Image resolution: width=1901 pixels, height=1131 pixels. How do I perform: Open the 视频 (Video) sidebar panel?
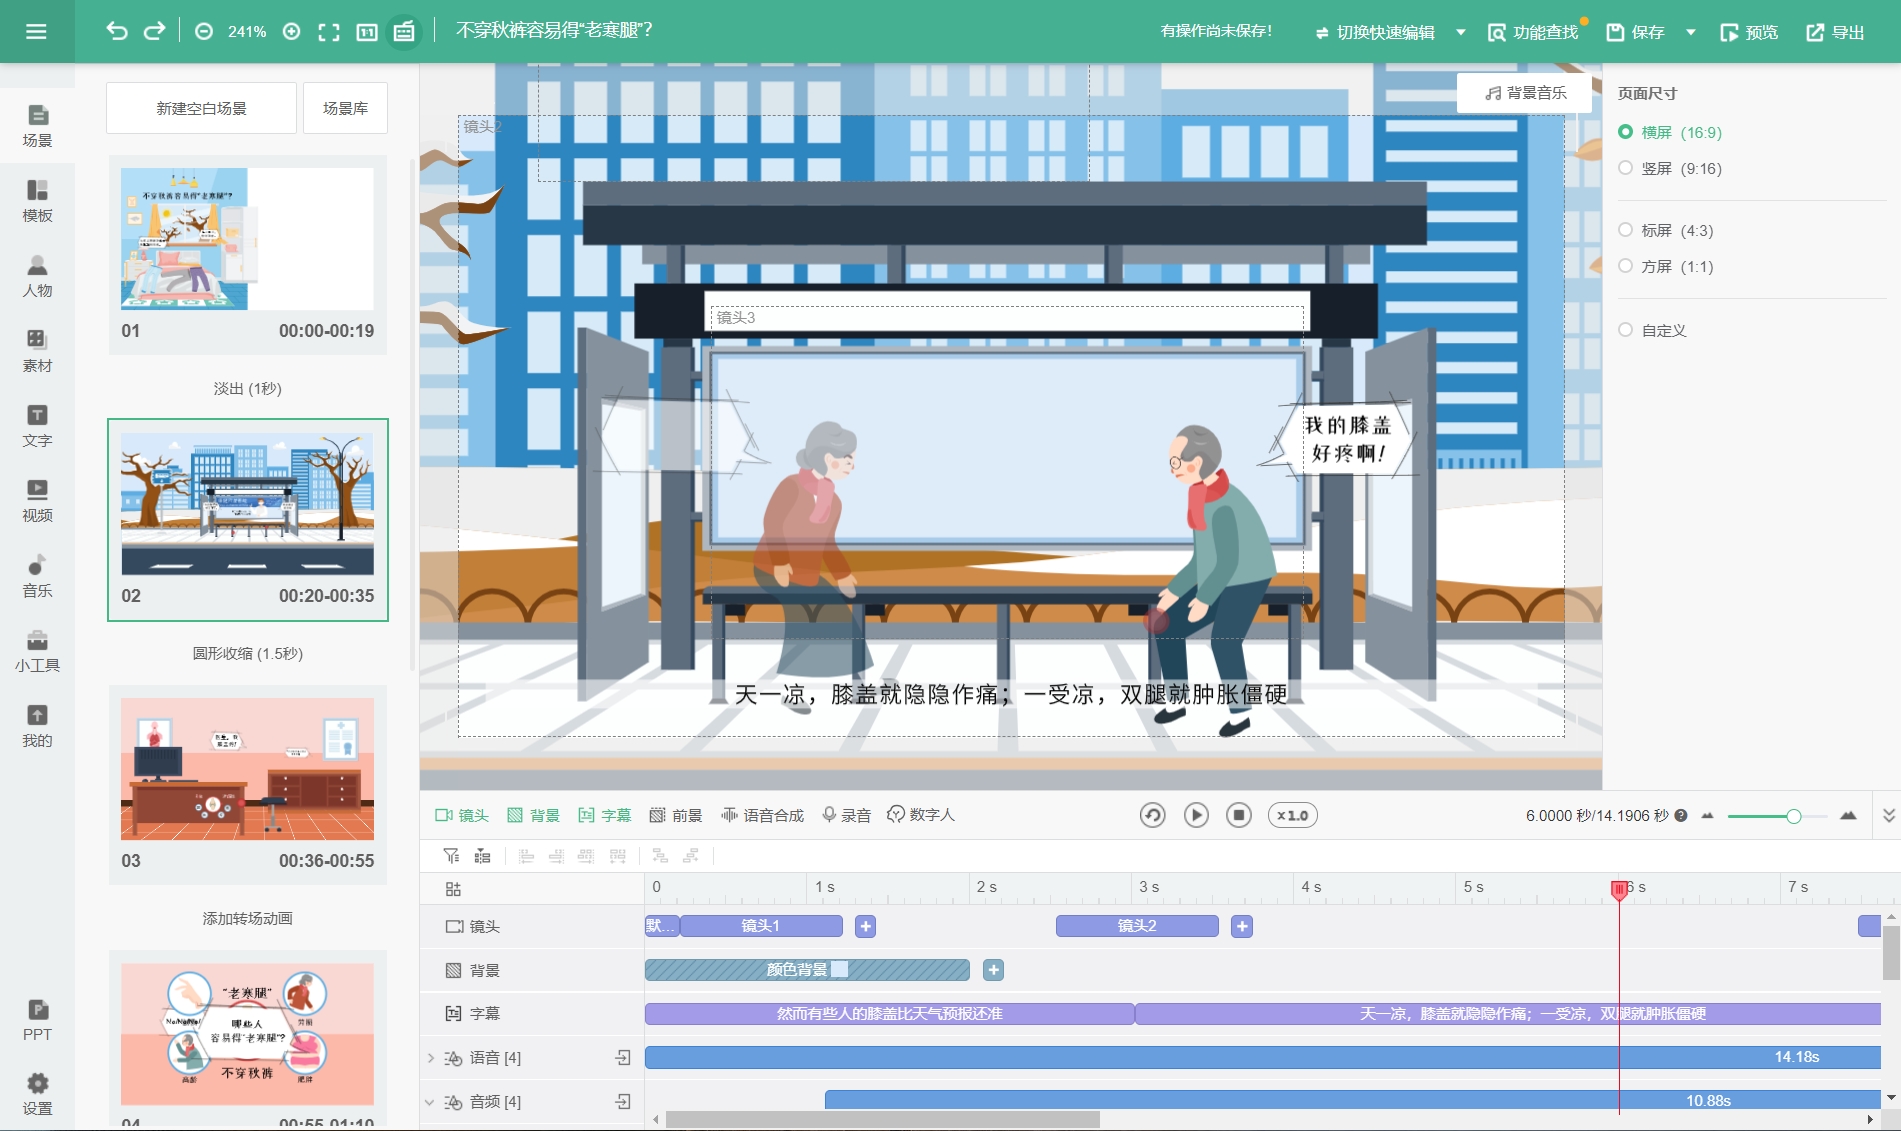coord(37,501)
